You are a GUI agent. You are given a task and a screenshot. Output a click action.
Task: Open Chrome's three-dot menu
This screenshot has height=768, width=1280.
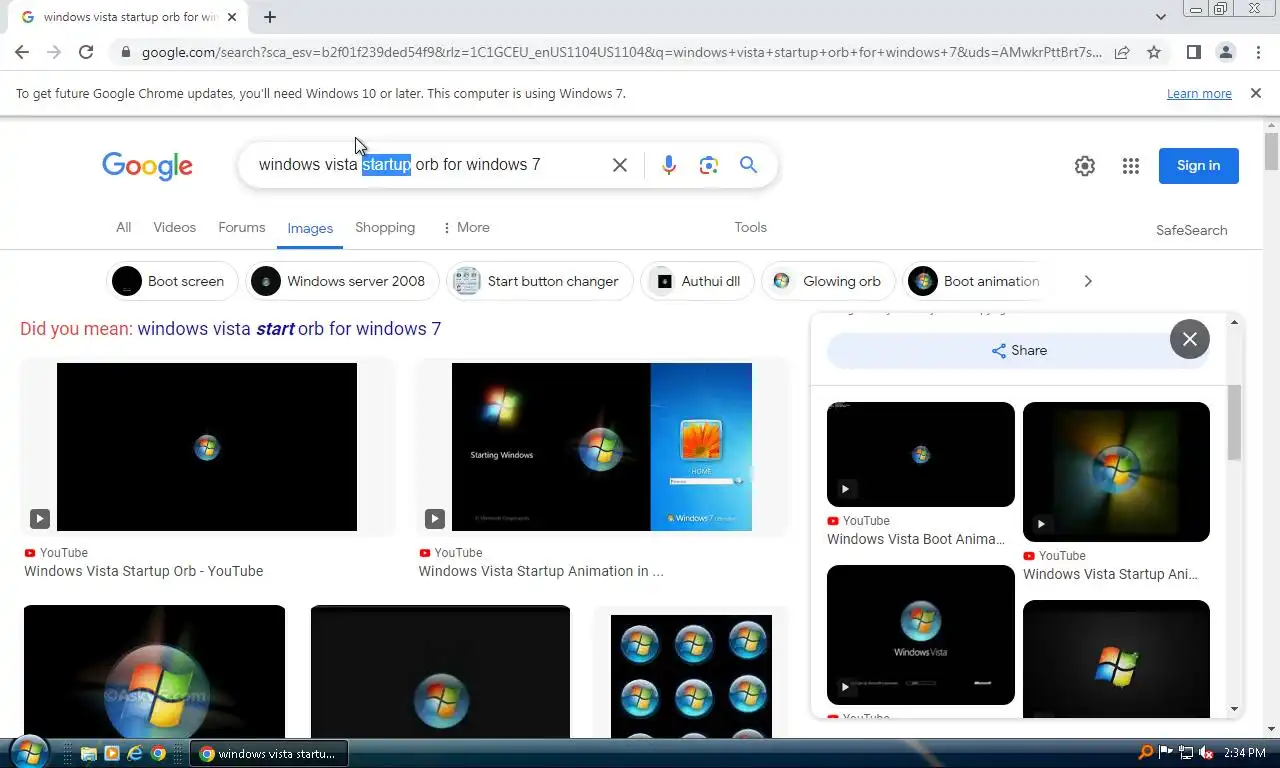pos(1258,52)
